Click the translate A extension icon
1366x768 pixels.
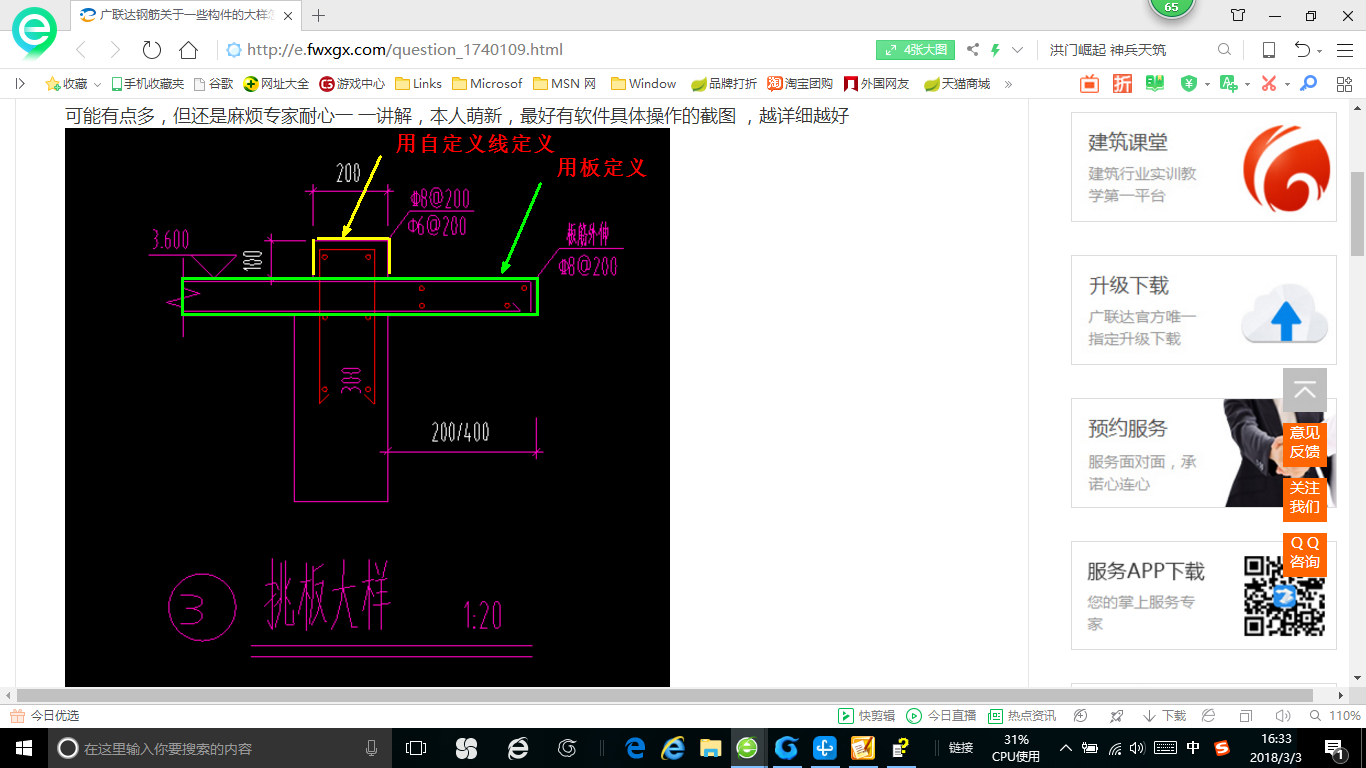(x=1229, y=84)
